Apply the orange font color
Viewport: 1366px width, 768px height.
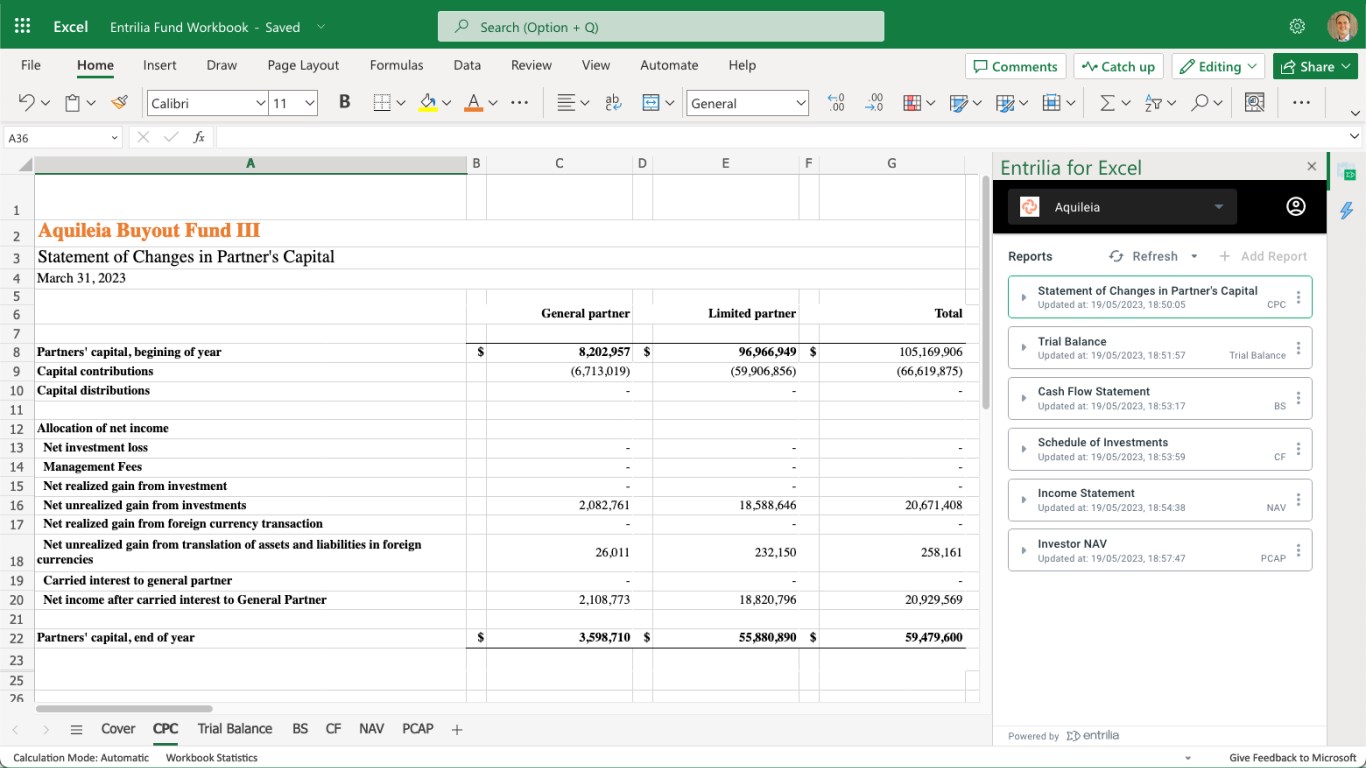(474, 103)
